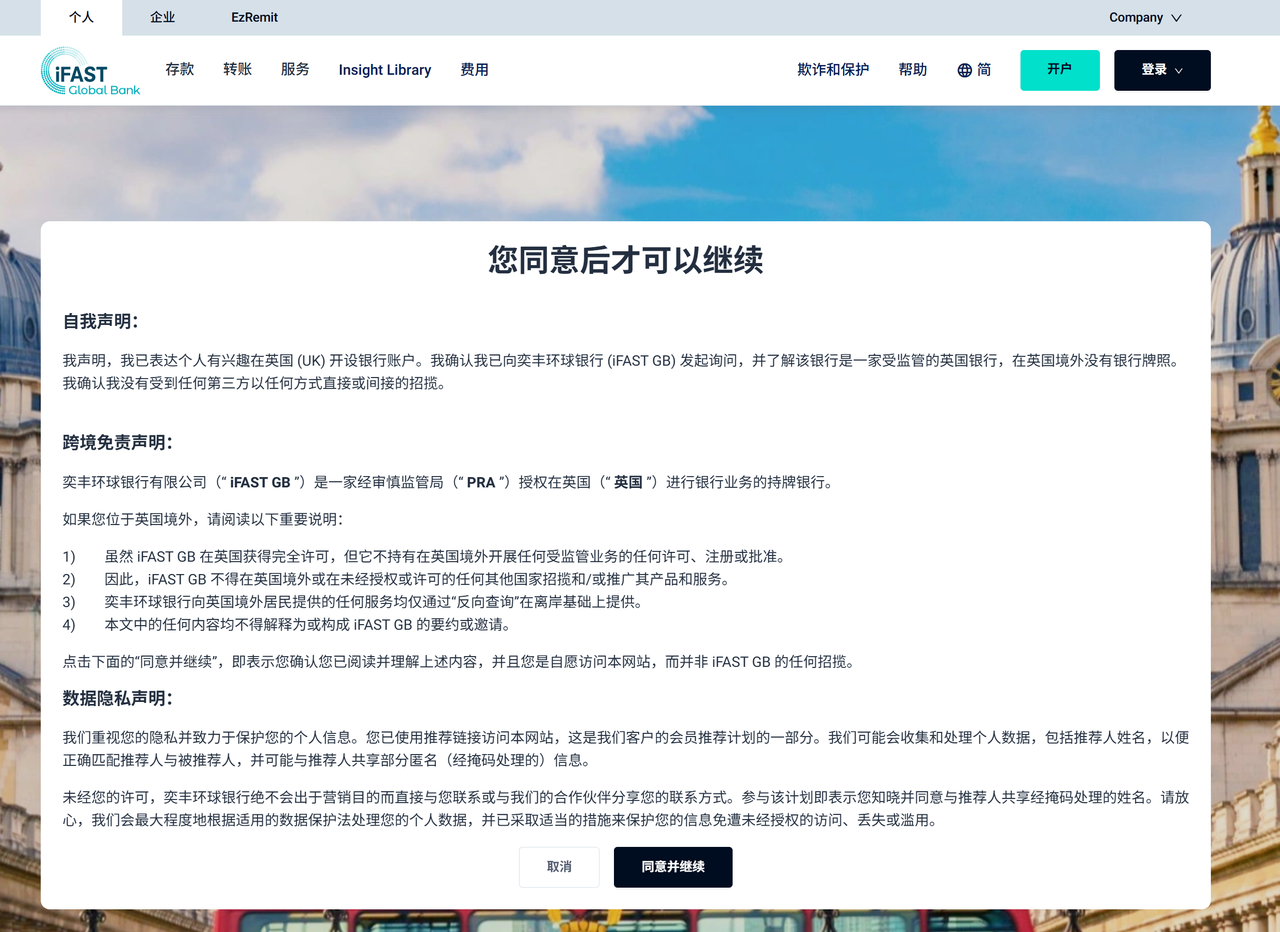Open the 转账 navigation menu
This screenshot has height=932, width=1280.
(237, 70)
